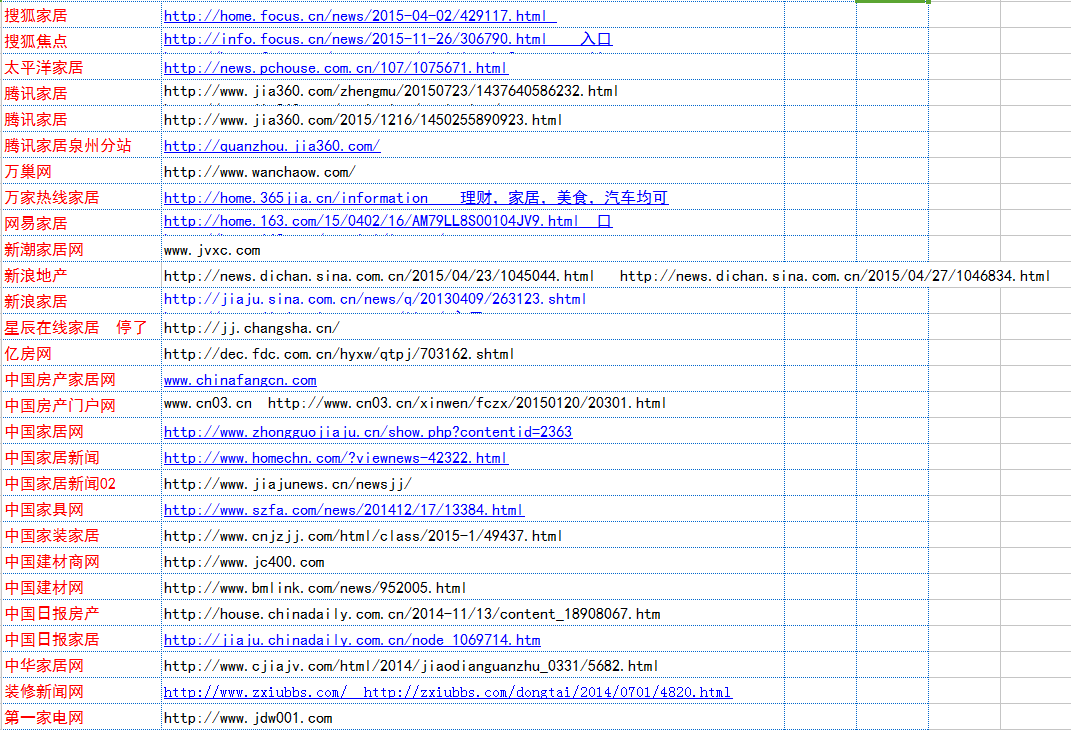The width and height of the screenshot is (1071, 730).
Task: Select the cell reading exactly 中国家居新闻
Action: point(82,456)
